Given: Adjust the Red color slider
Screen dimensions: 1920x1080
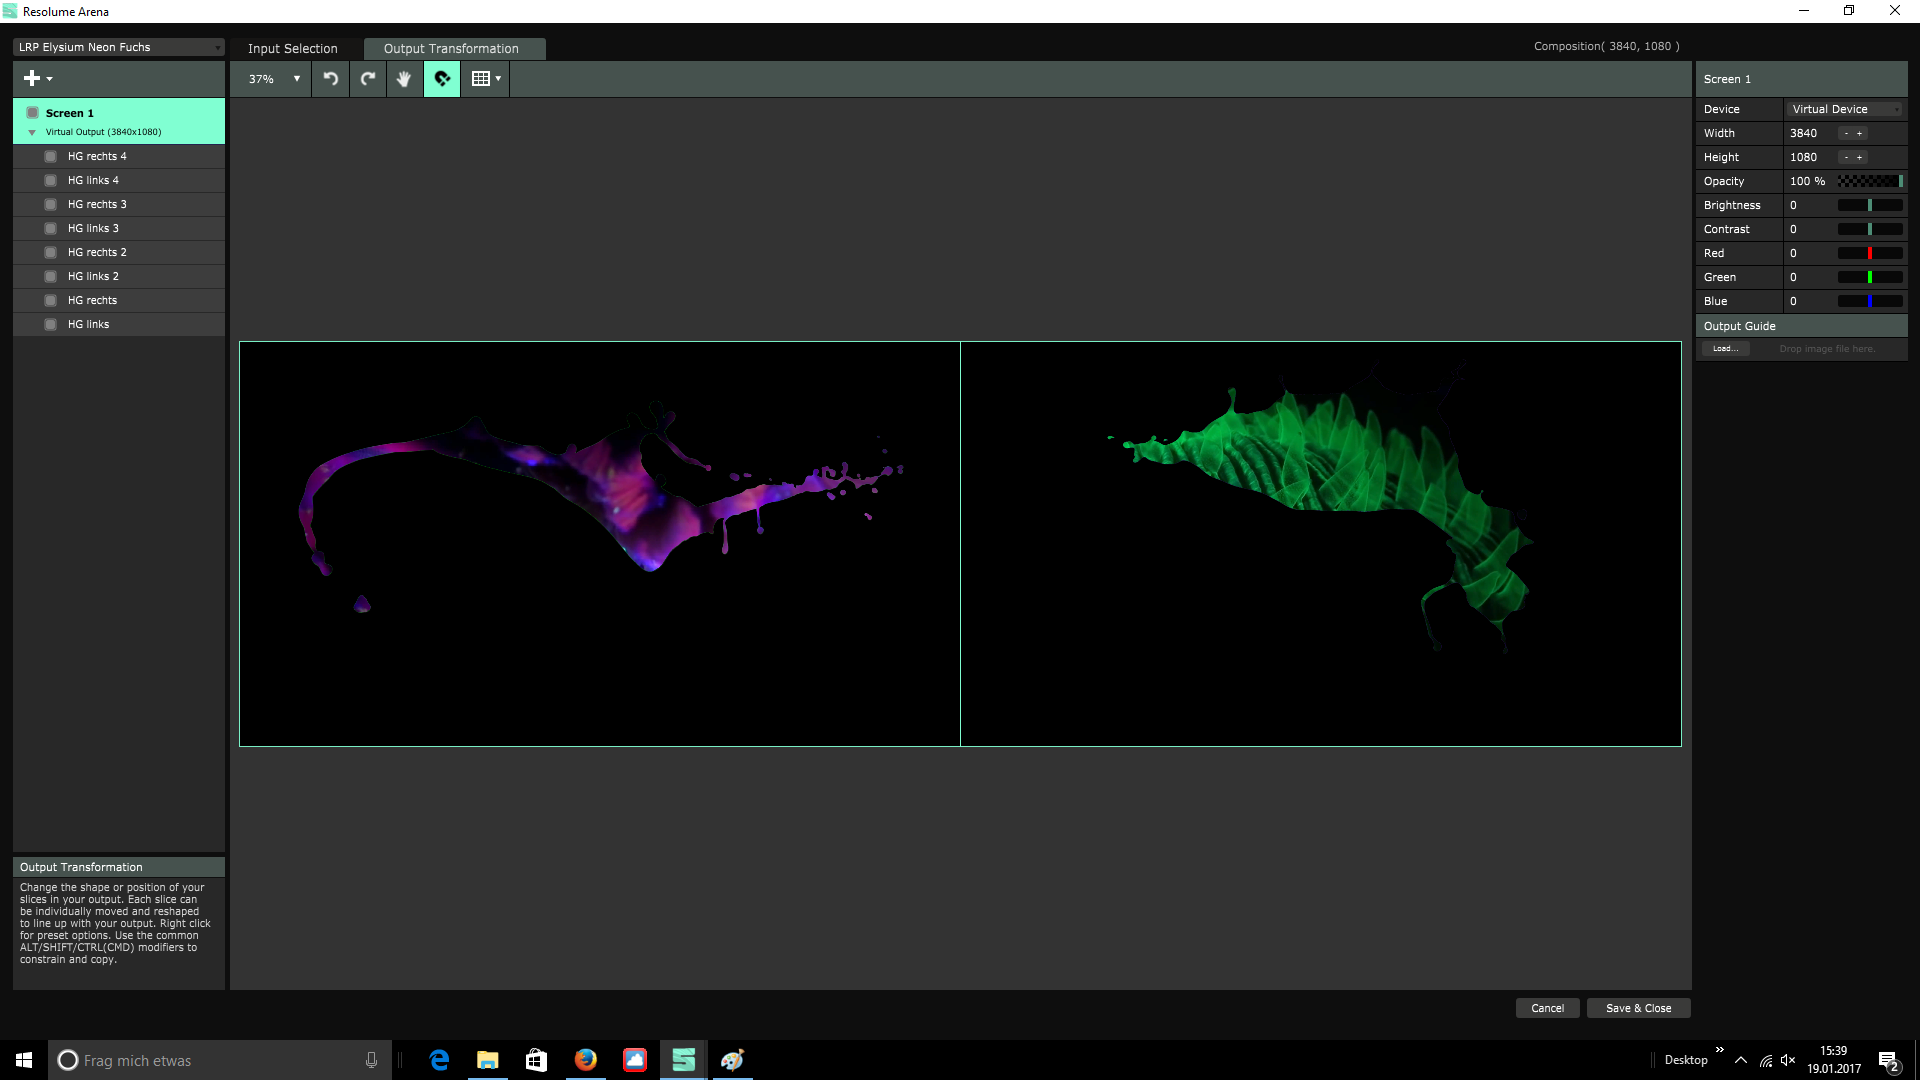Looking at the screenshot, I should (1870, 253).
